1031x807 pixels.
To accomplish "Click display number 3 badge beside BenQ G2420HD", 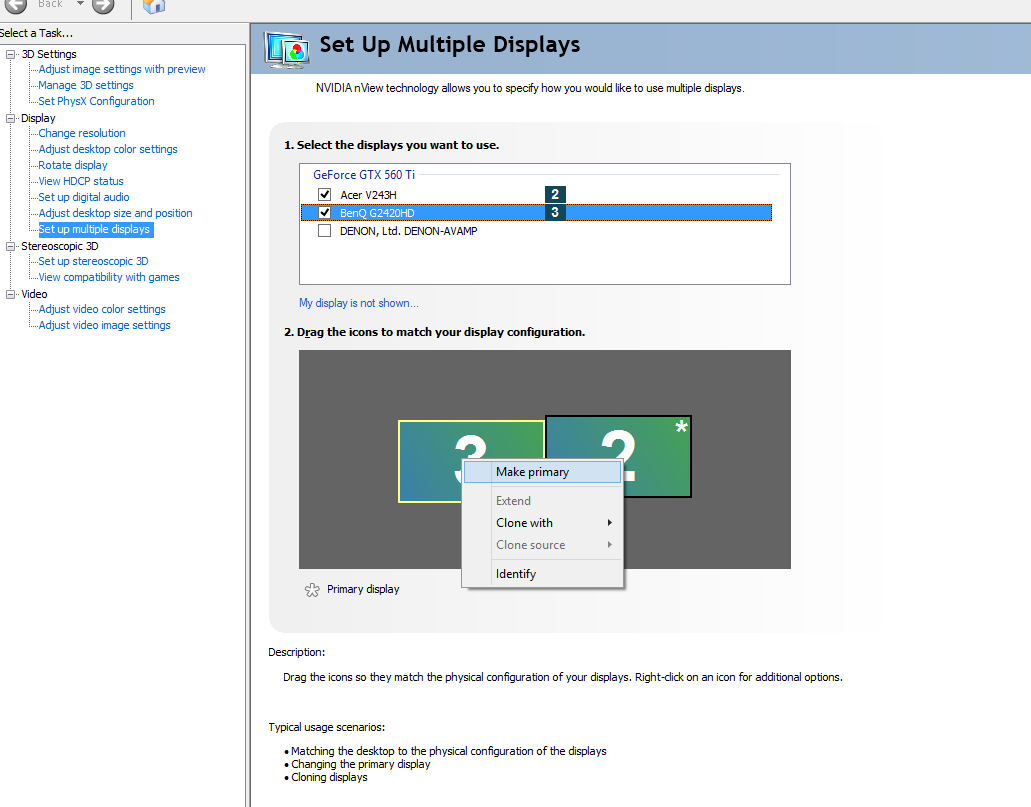I will [x=555, y=212].
